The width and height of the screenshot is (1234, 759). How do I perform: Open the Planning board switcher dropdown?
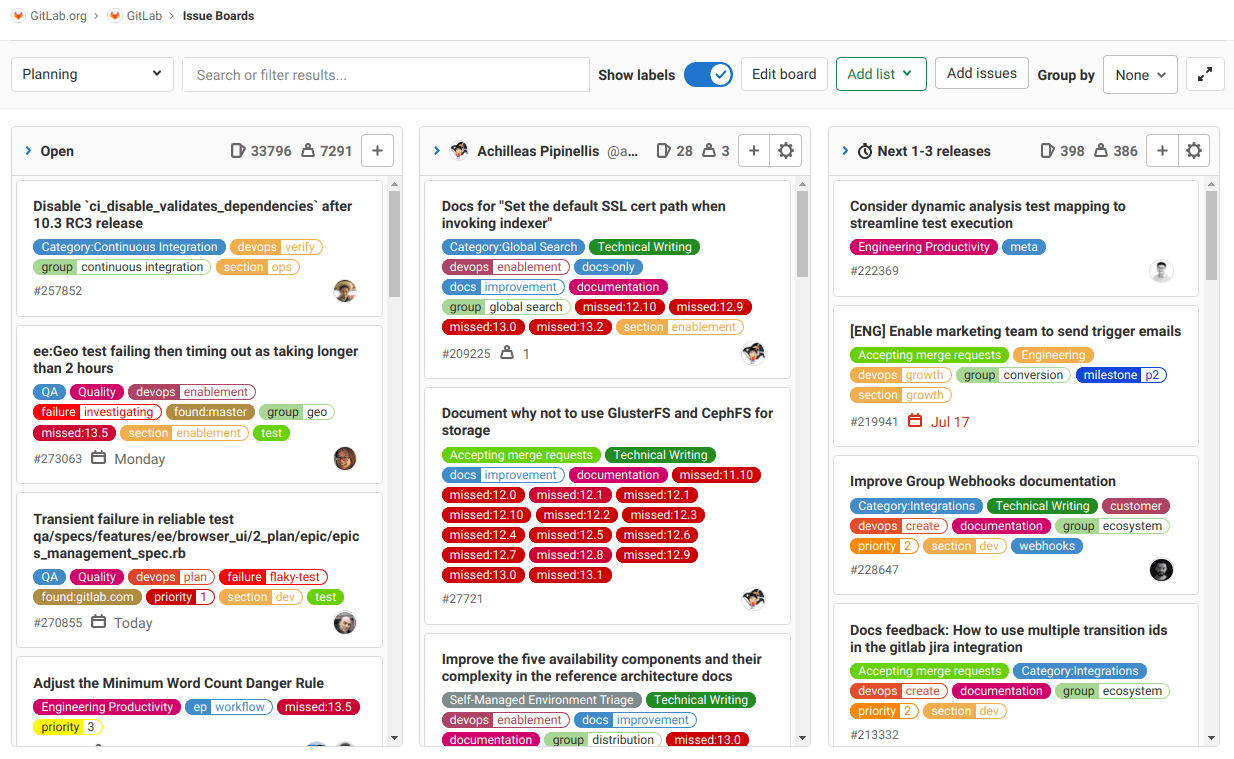(x=92, y=73)
